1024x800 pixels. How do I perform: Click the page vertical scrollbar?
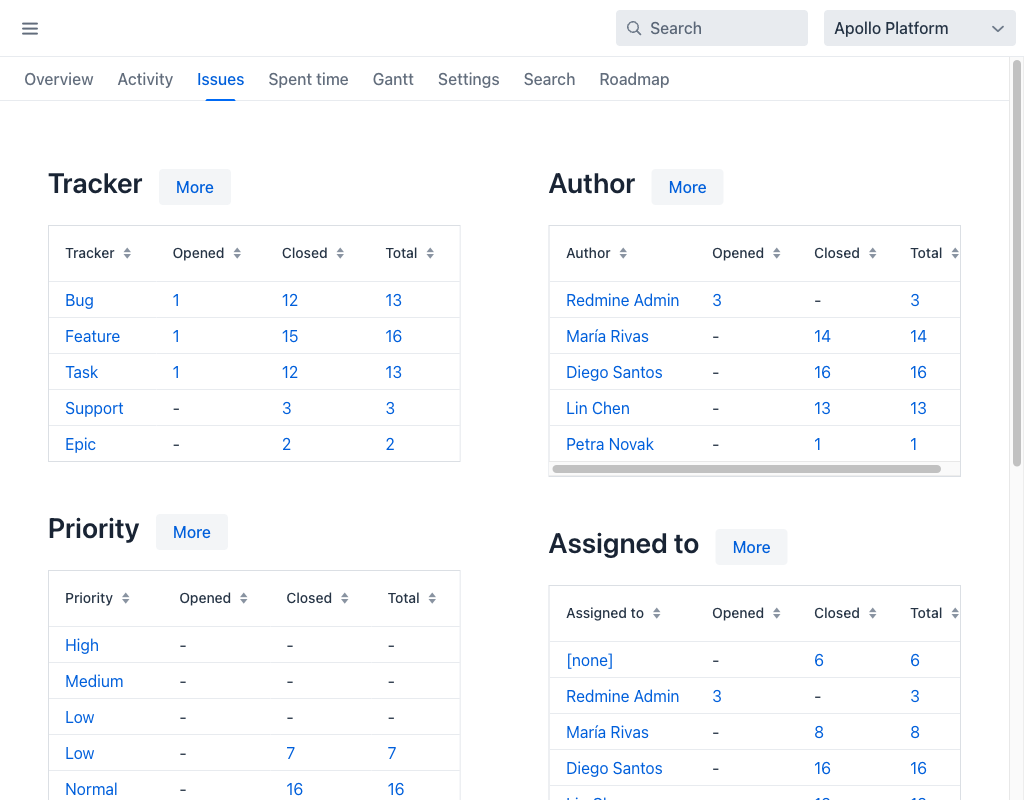(x=1017, y=263)
